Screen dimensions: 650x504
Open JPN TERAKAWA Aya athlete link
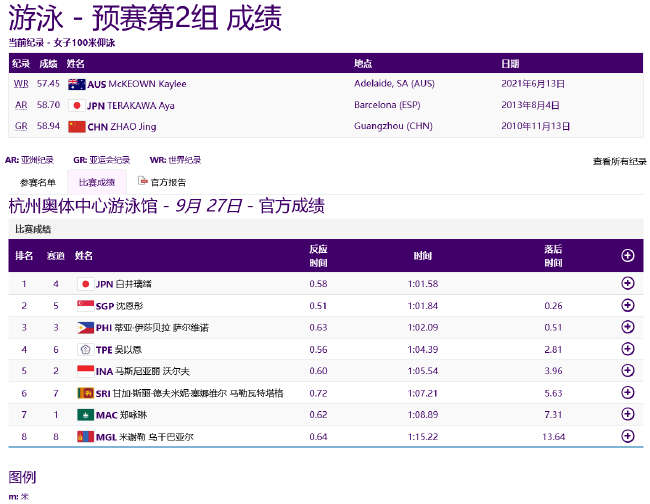coord(131,106)
